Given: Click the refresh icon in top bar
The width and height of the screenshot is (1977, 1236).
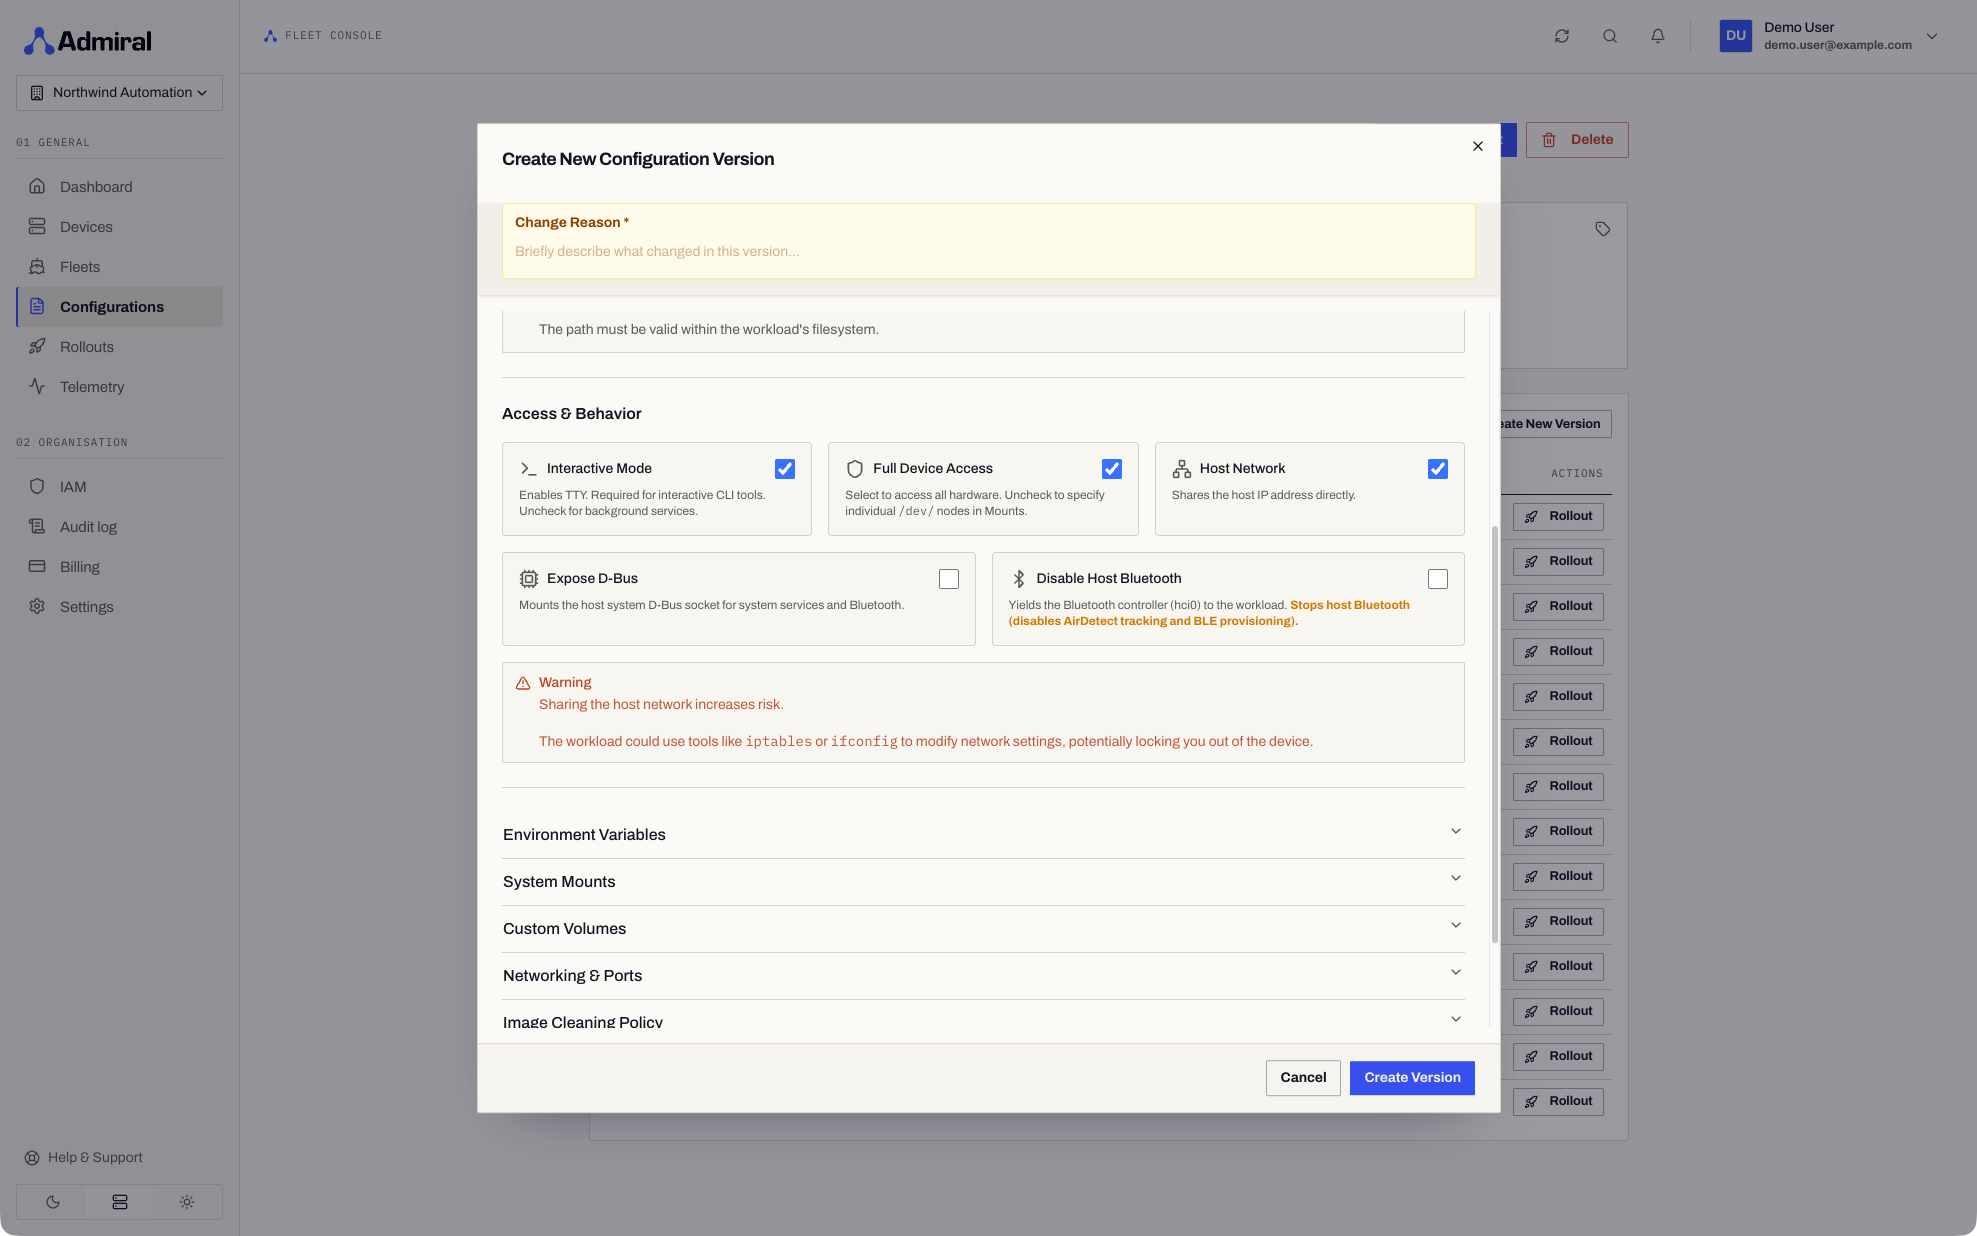Looking at the screenshot, I should (1561, 36).
